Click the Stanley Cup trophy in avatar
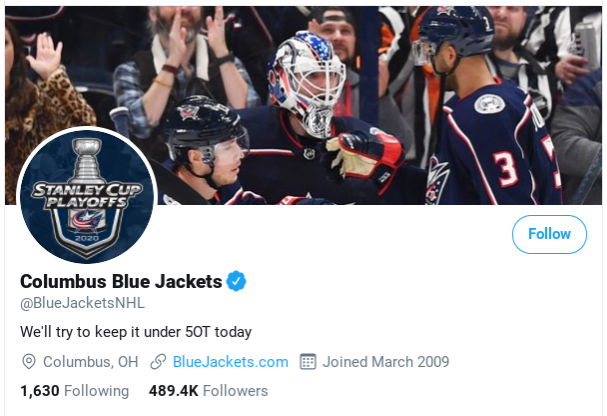Screen dimensions: 607x416 [x=88, y=162]
